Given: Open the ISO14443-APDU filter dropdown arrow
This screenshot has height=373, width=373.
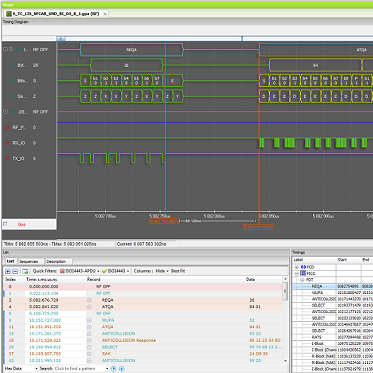Looking at the screenshot, I should tap(99, 271).
